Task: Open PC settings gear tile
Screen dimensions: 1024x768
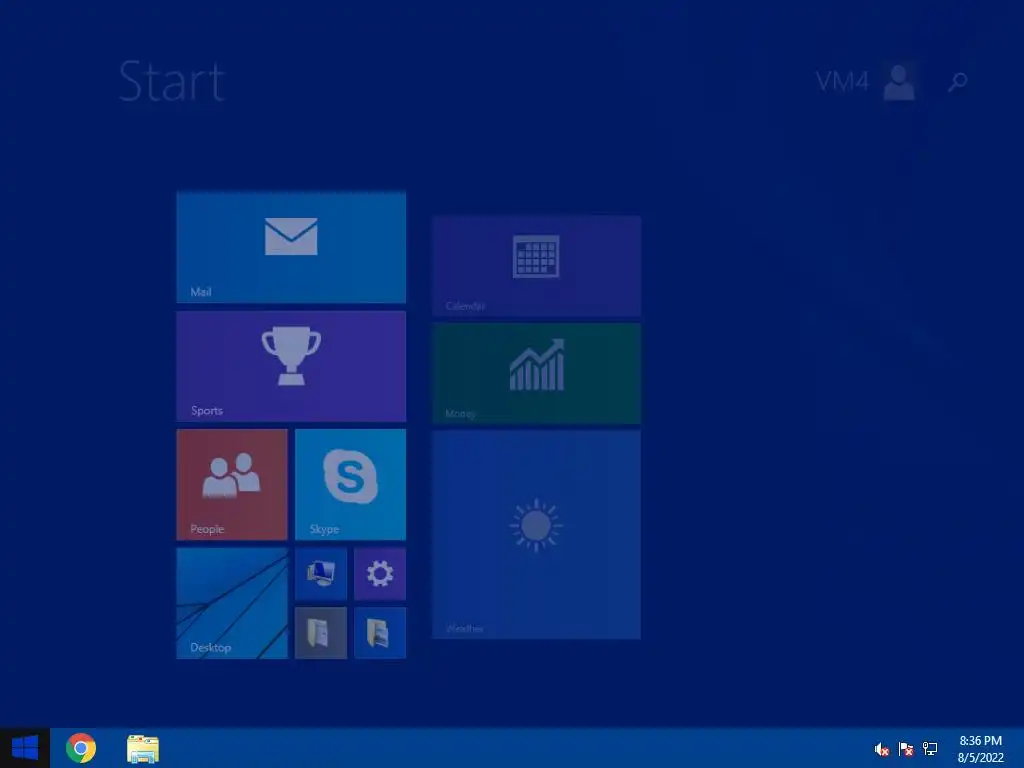Action: 380,574
